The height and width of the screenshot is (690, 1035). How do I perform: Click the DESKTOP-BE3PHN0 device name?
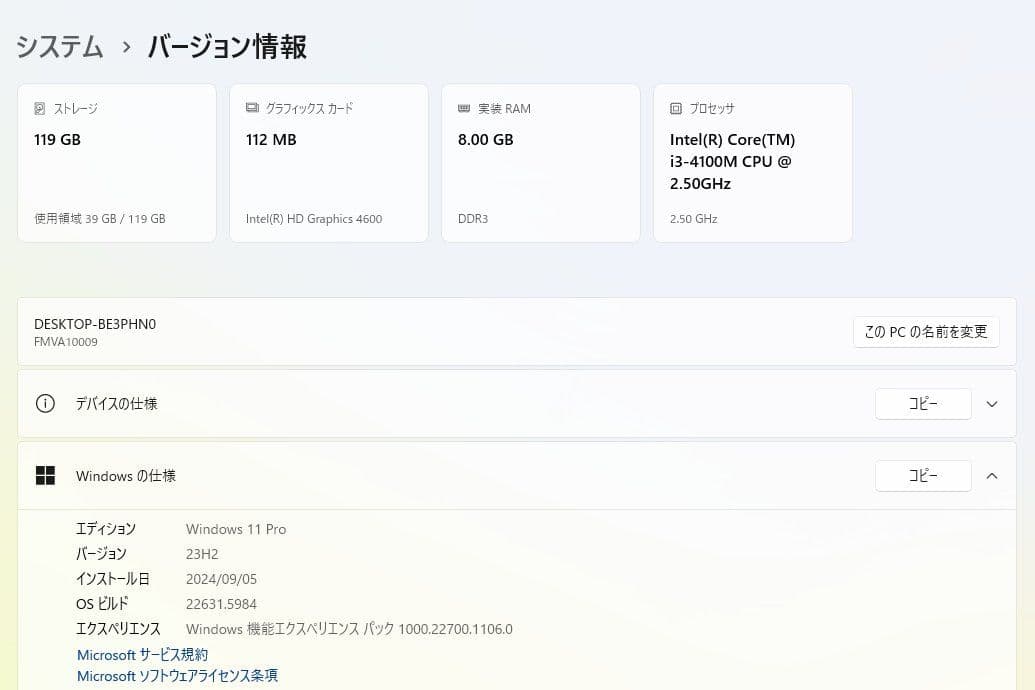coord(93,323)
